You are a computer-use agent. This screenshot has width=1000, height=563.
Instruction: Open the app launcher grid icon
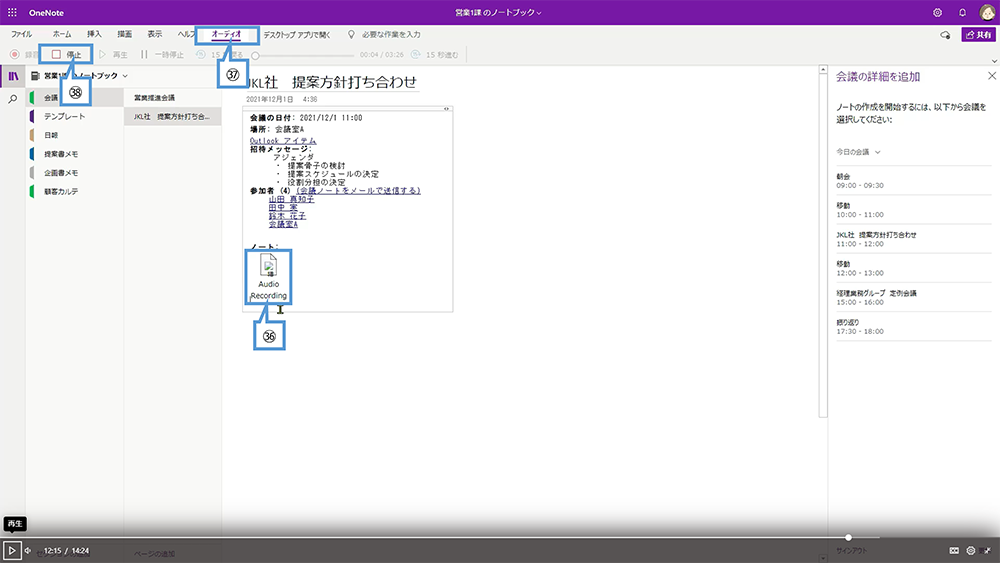coord(12,12)
